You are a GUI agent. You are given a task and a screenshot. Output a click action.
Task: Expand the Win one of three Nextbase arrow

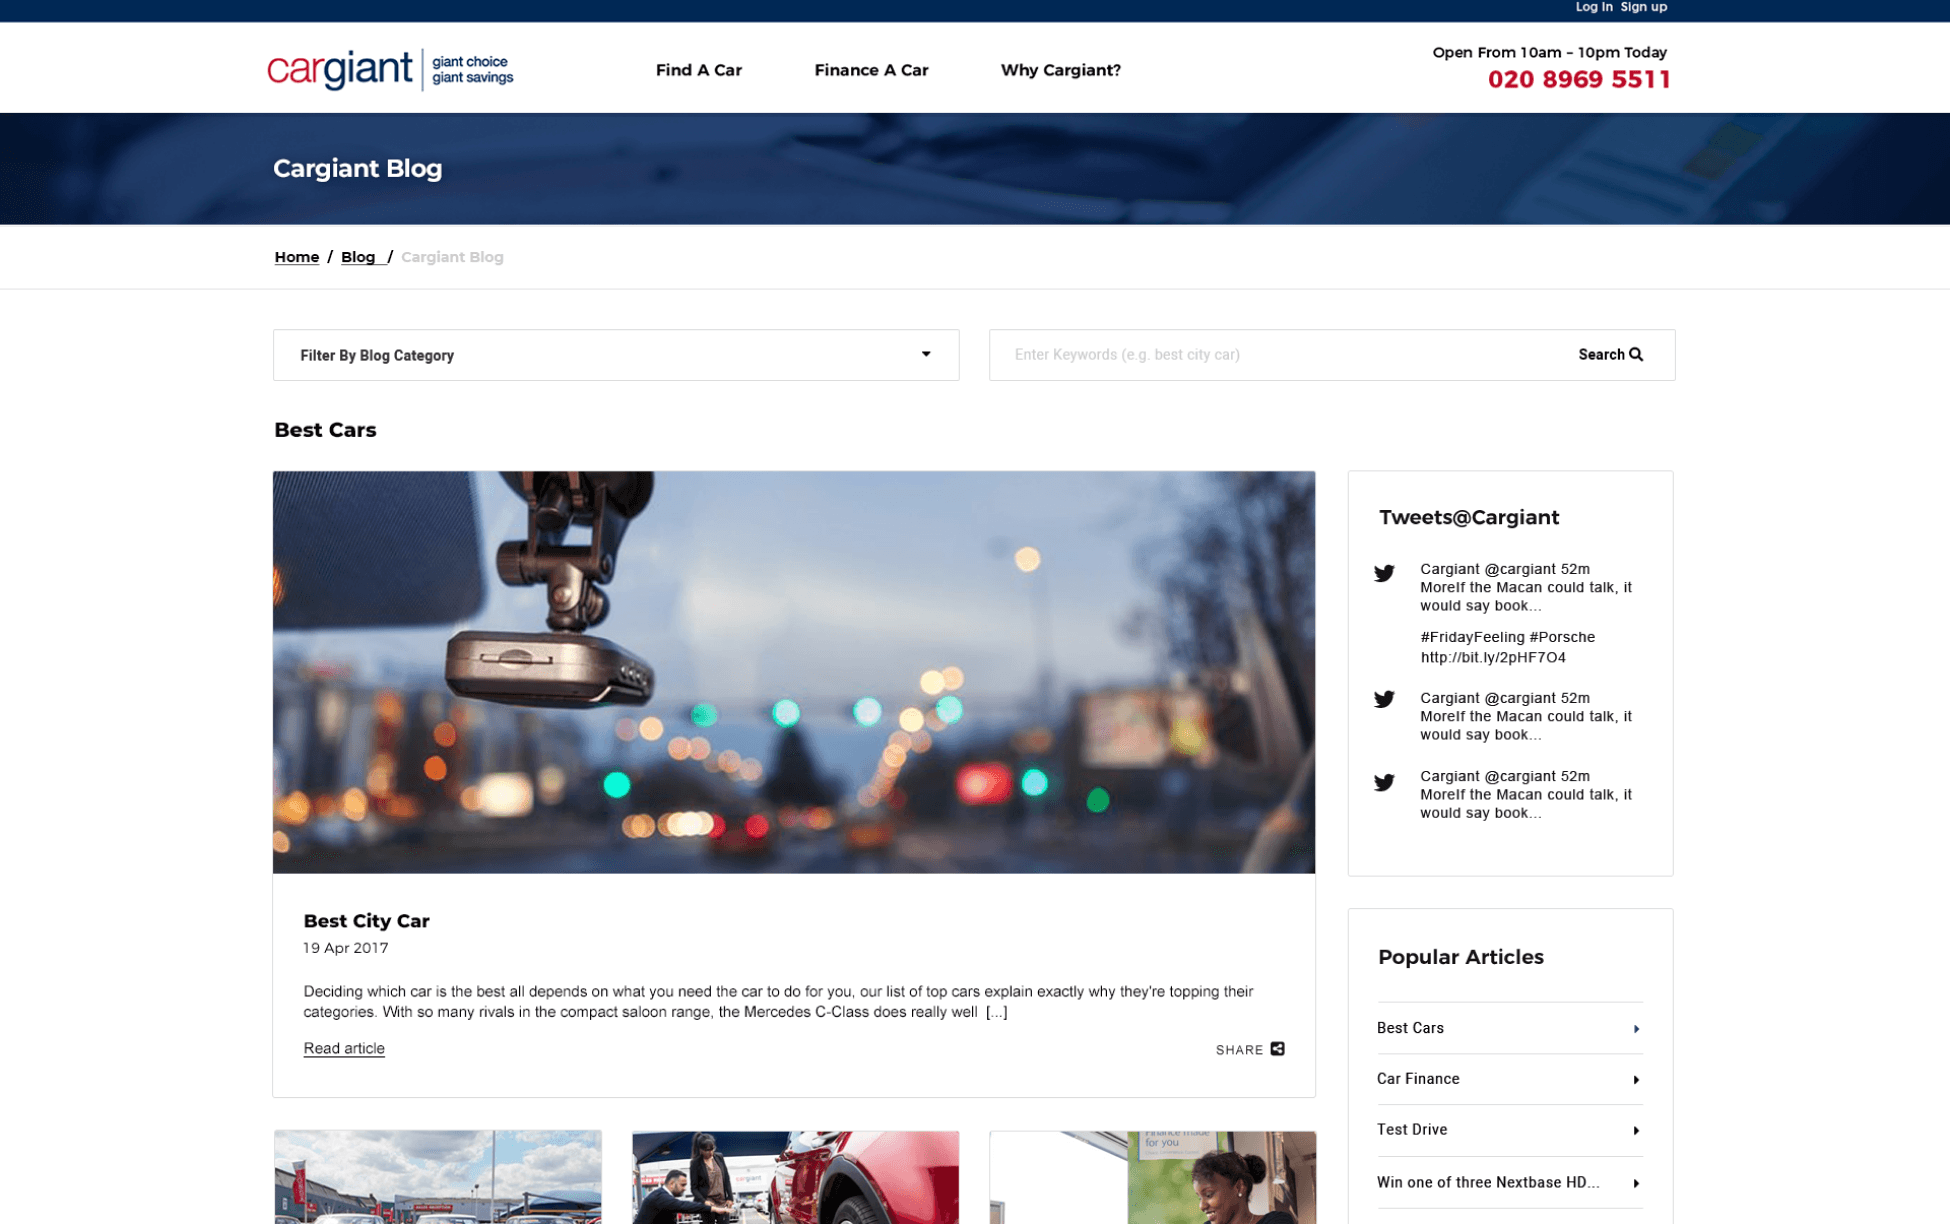pyautogui.click(x=1636, y=1184)
